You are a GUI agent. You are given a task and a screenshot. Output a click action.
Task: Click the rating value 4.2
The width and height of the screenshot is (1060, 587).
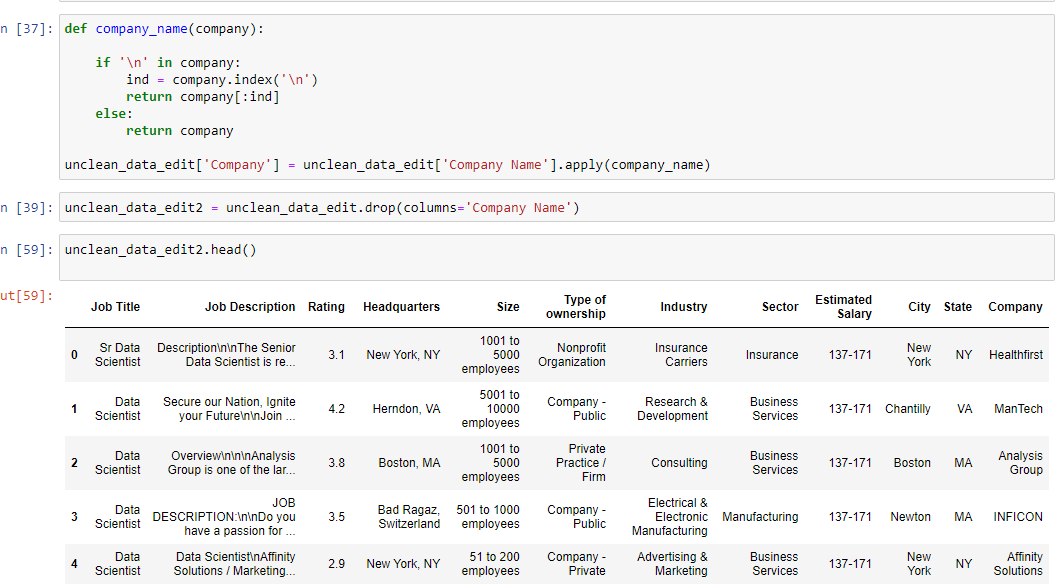(337, 408)
